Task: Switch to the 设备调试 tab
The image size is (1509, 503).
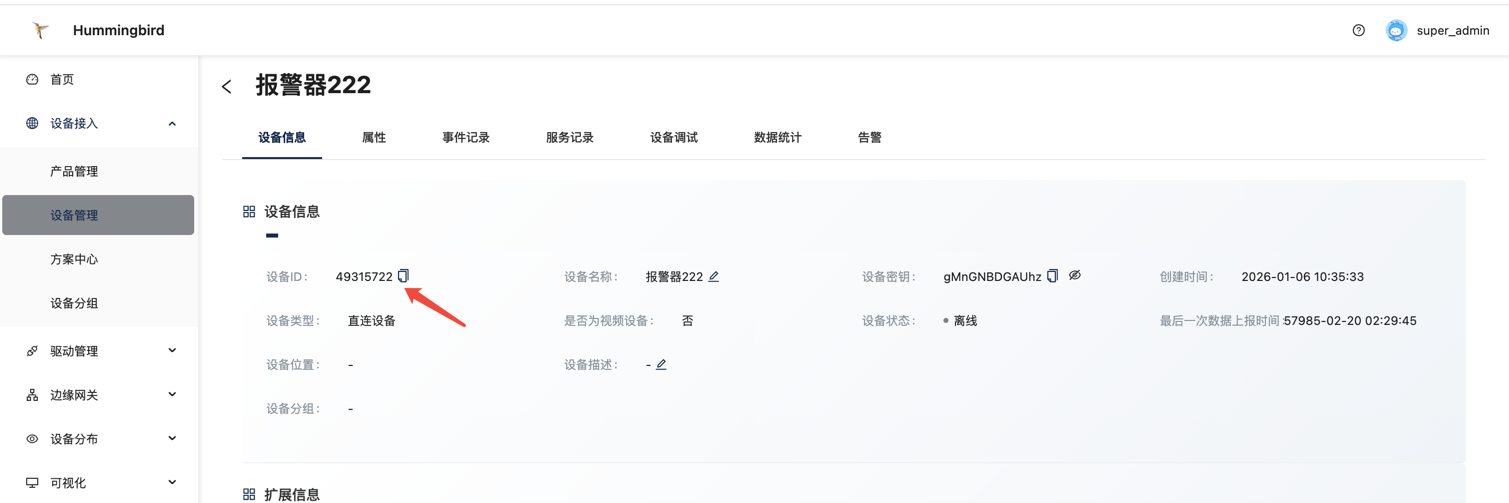Action: click(674, 138)
